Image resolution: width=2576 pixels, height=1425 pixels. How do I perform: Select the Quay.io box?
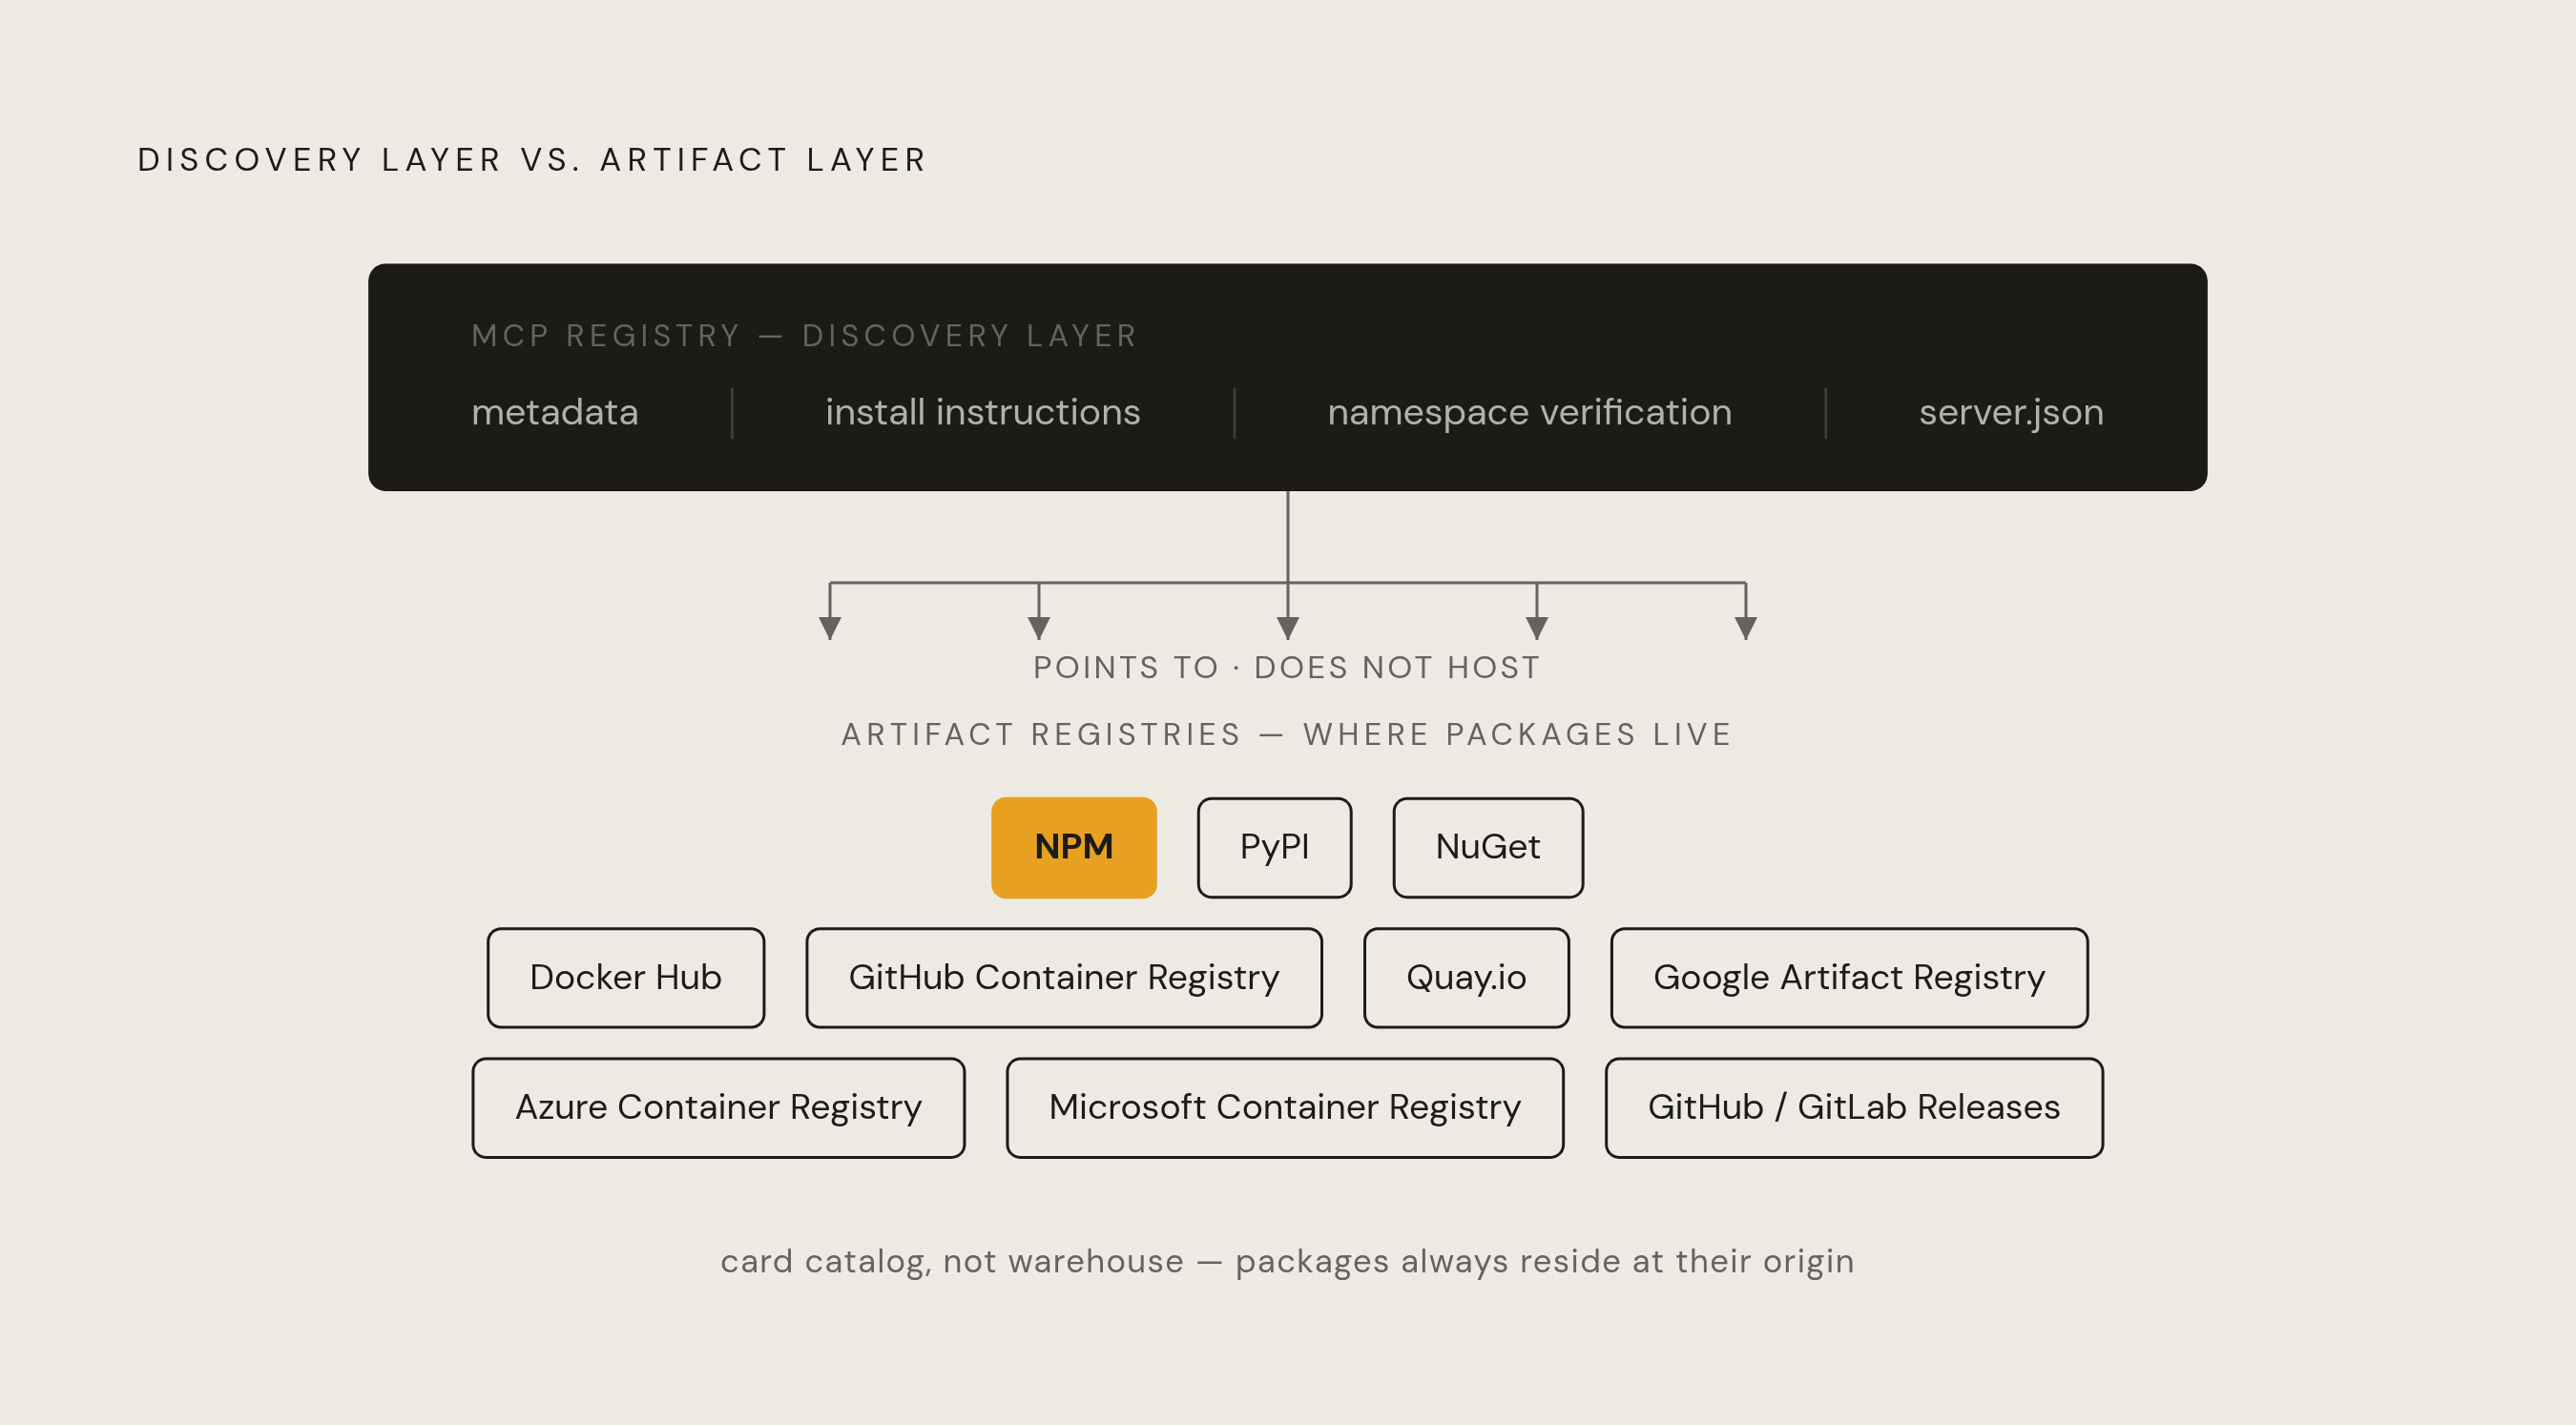point(1466,977)
